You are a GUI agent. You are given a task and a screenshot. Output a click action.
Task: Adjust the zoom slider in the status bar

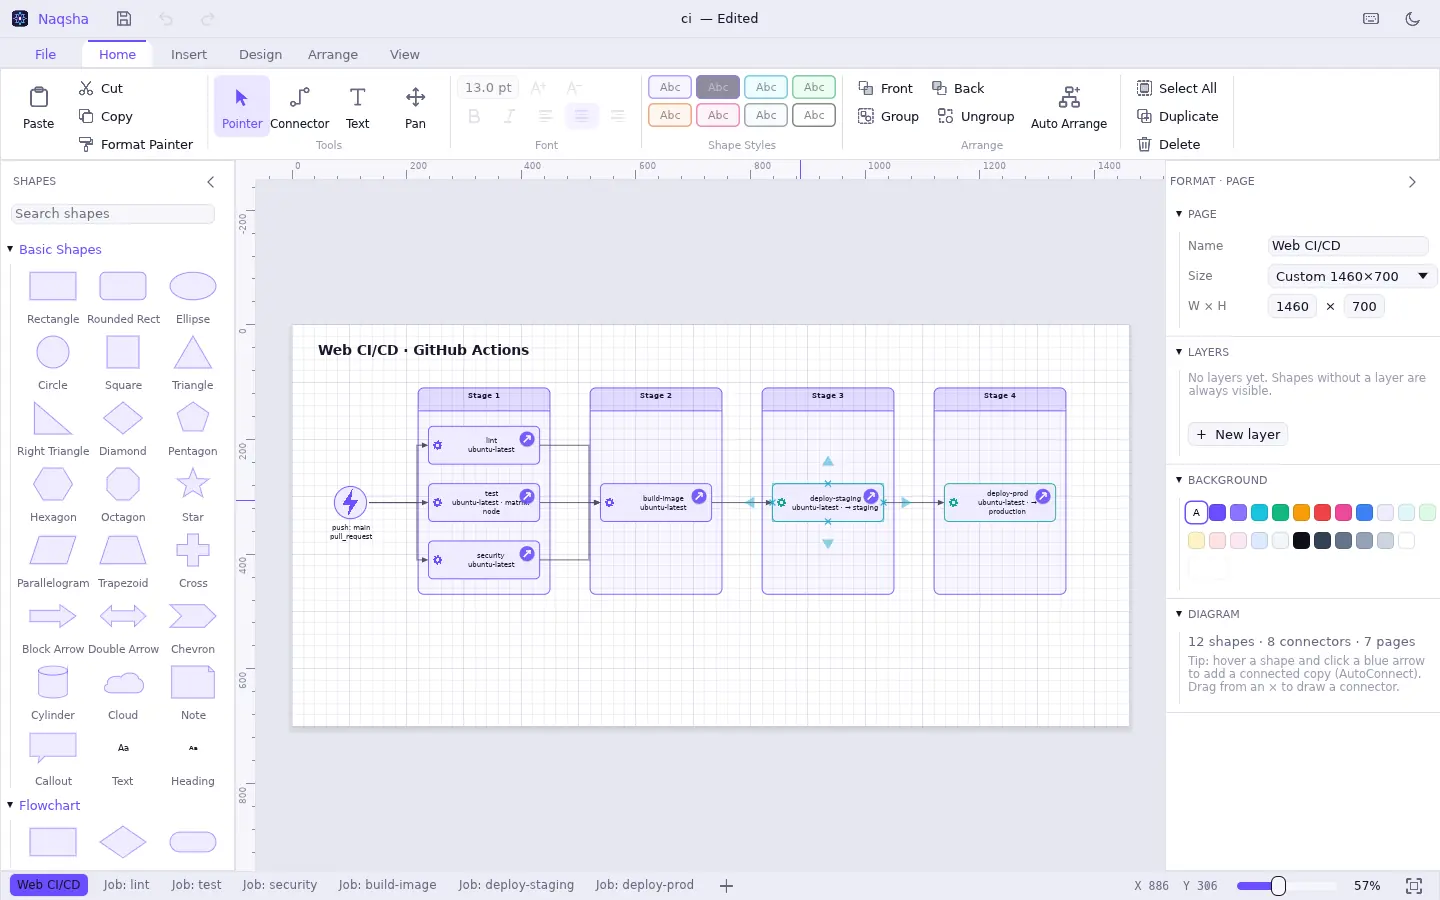click(1278, 886)
